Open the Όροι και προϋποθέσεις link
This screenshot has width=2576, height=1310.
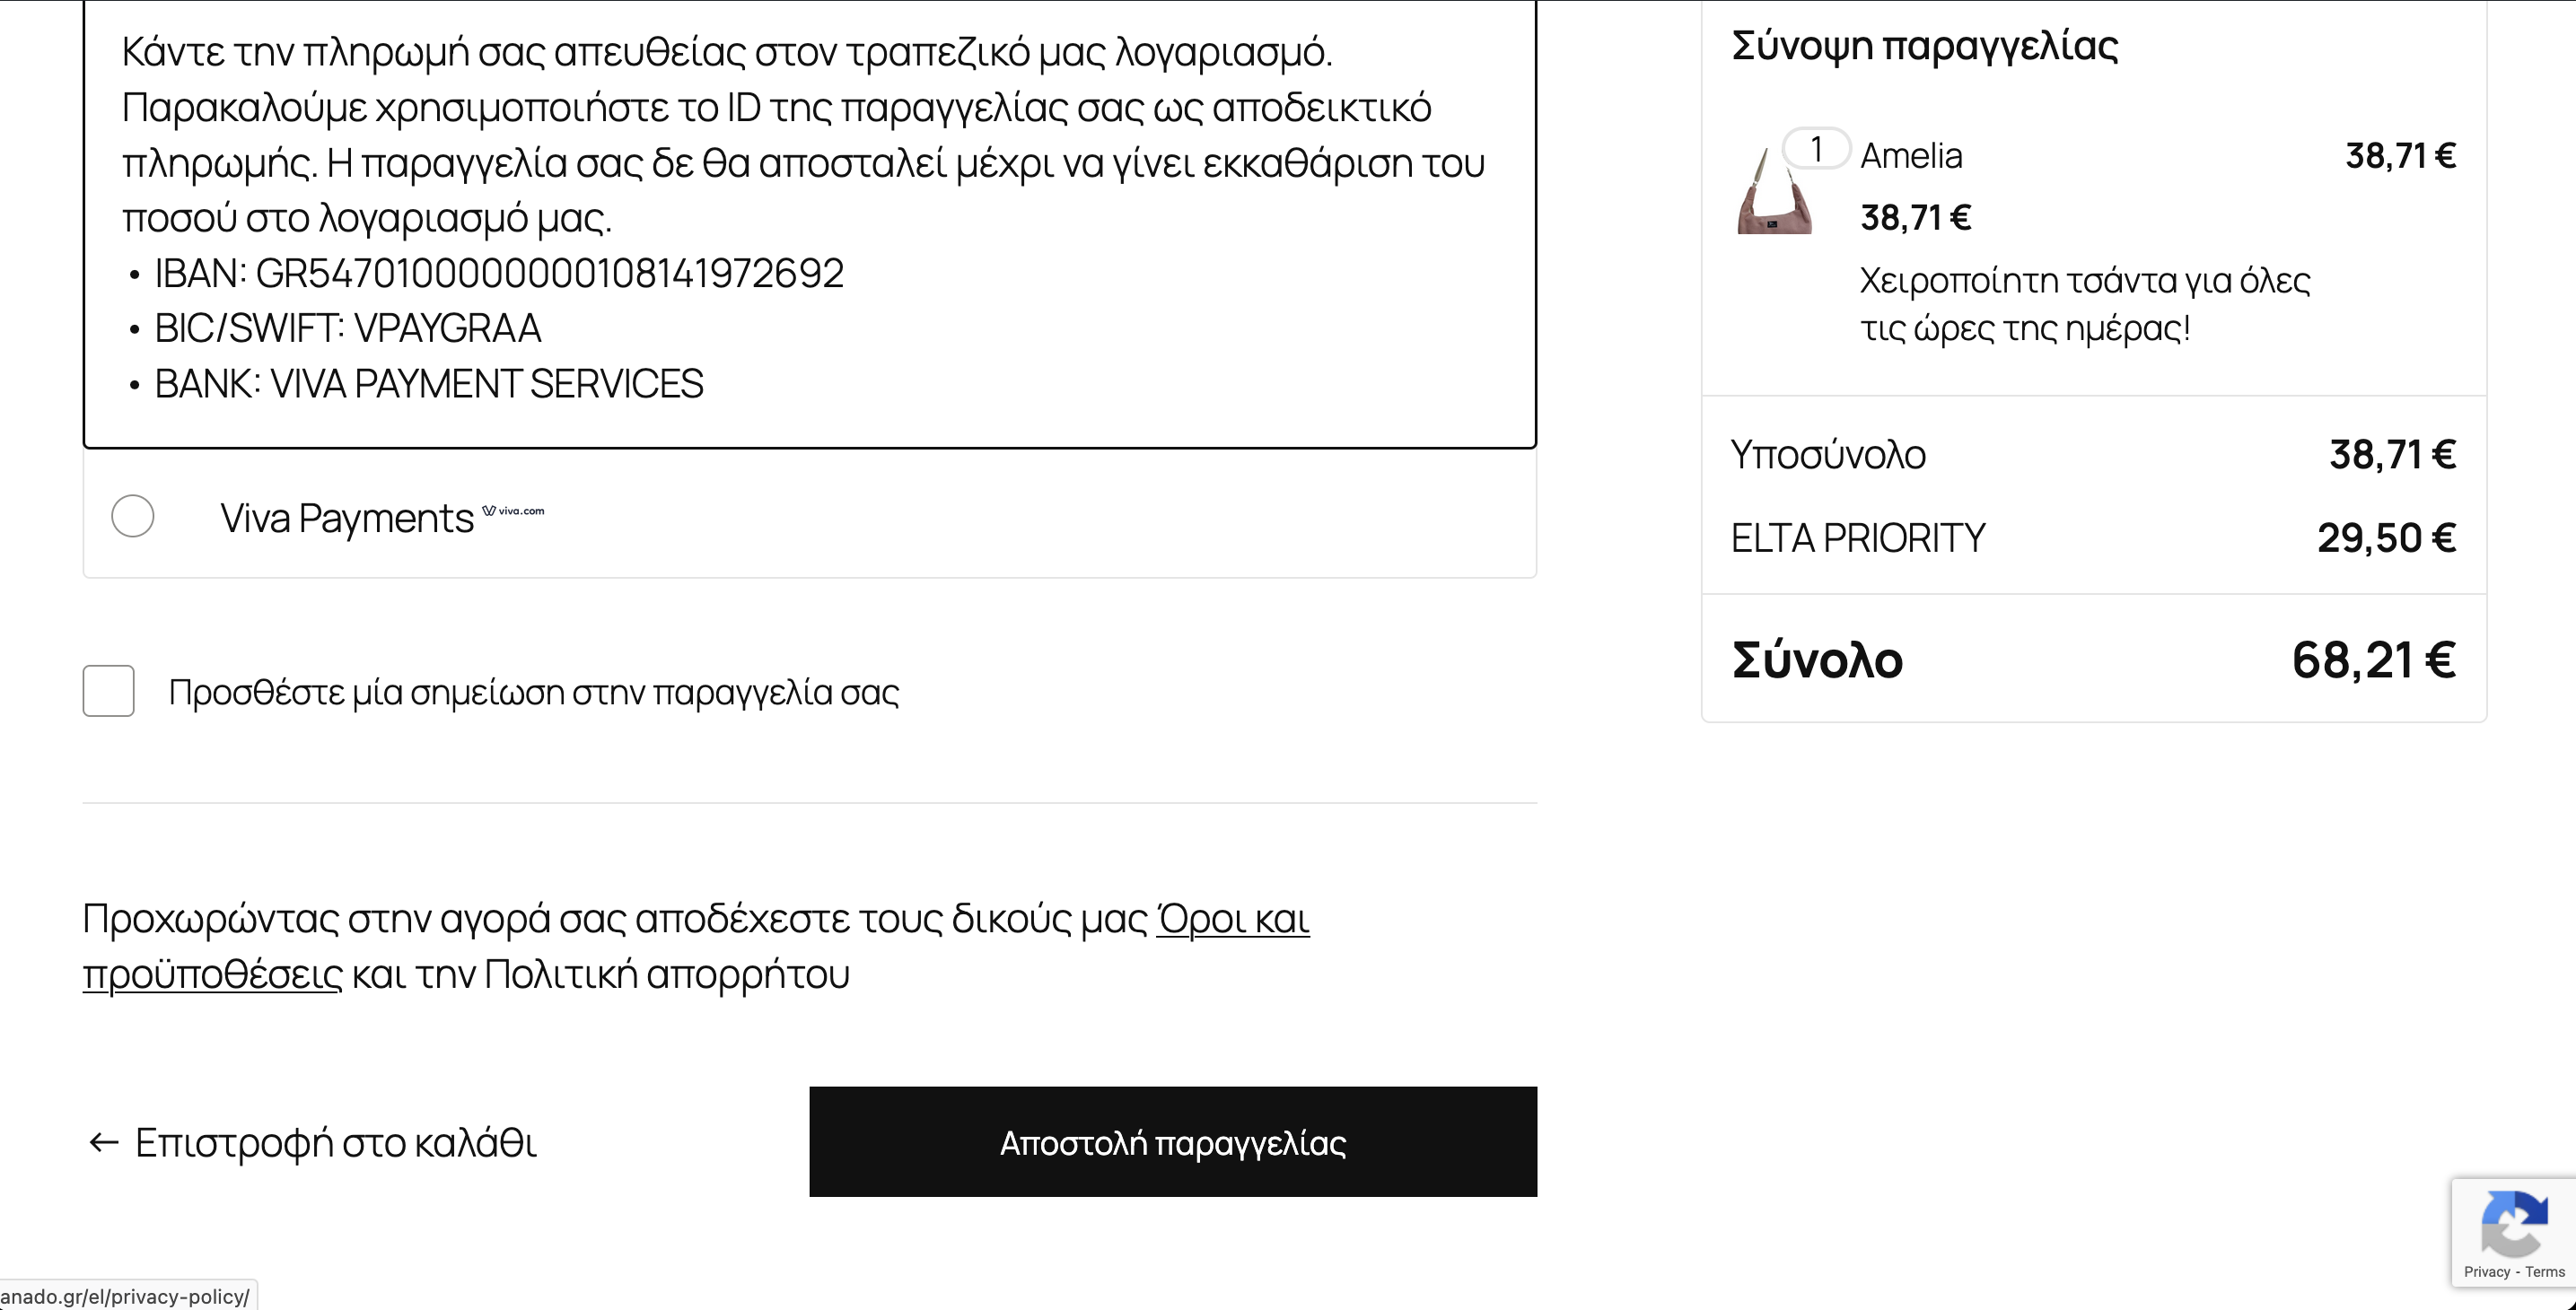click(1232, 918)
